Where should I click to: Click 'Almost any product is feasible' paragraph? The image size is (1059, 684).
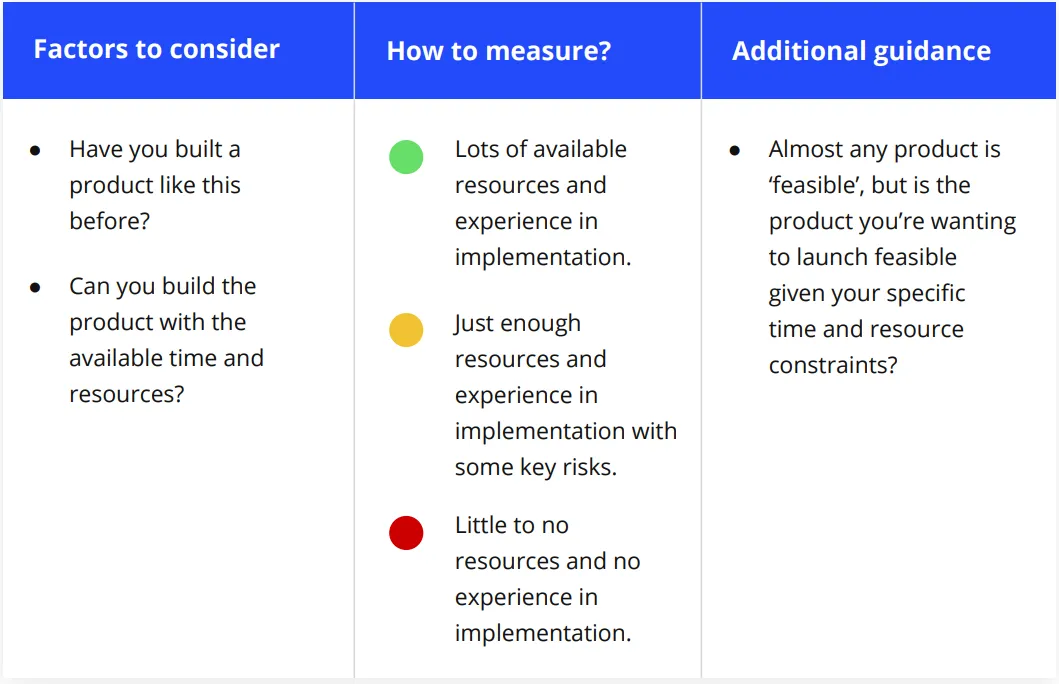(x=892, y=257)
